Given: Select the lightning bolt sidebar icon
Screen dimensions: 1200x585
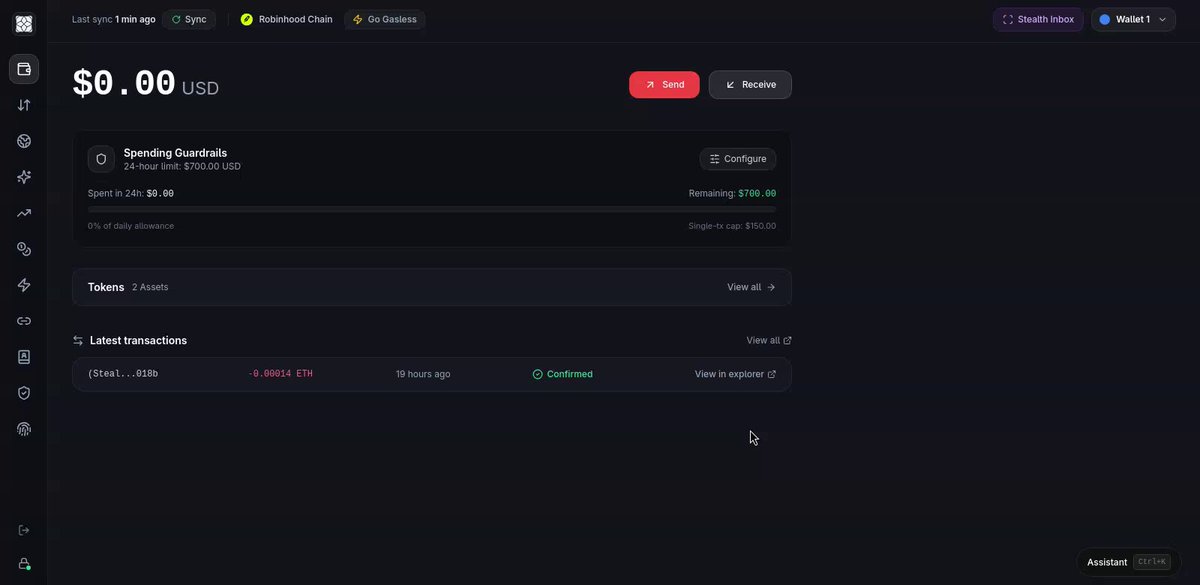Looking at the screenshot, I should coord(24,285).
